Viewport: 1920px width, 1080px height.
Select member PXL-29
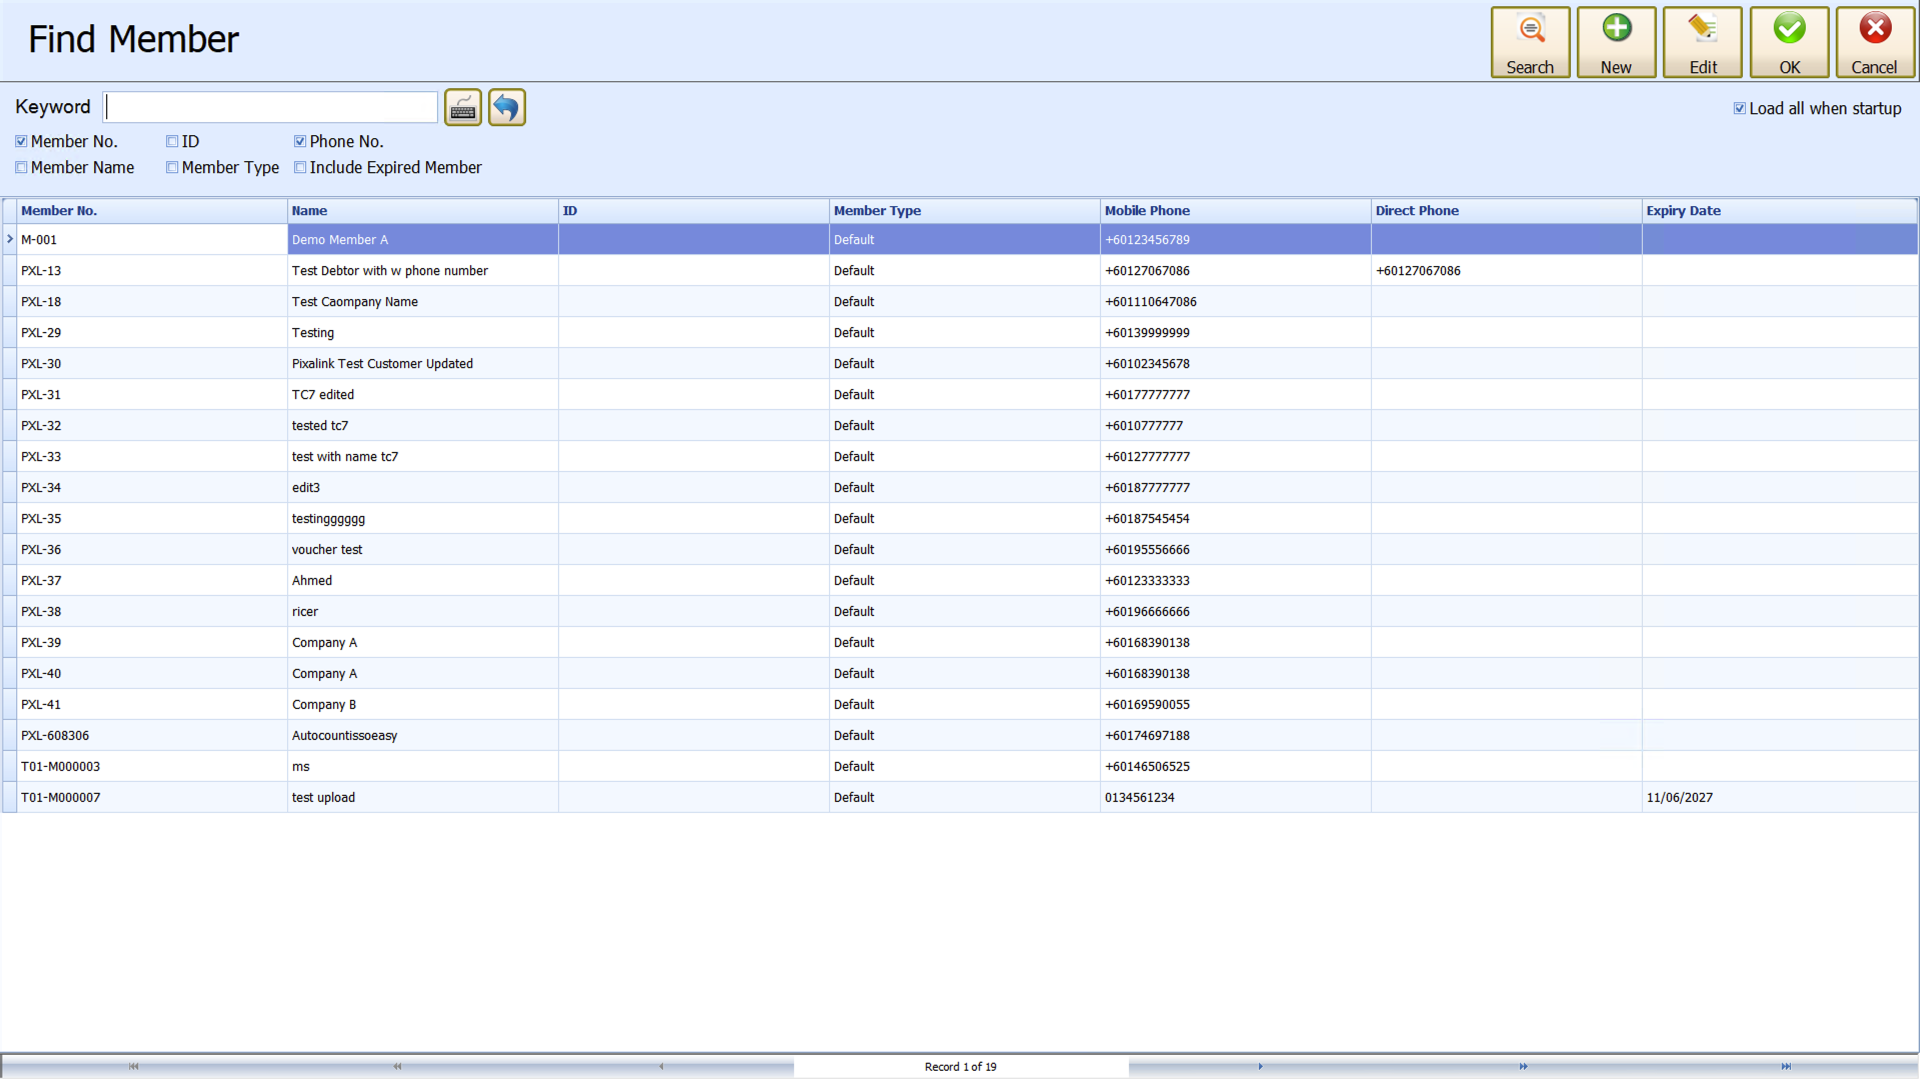(x=41, y=333)
